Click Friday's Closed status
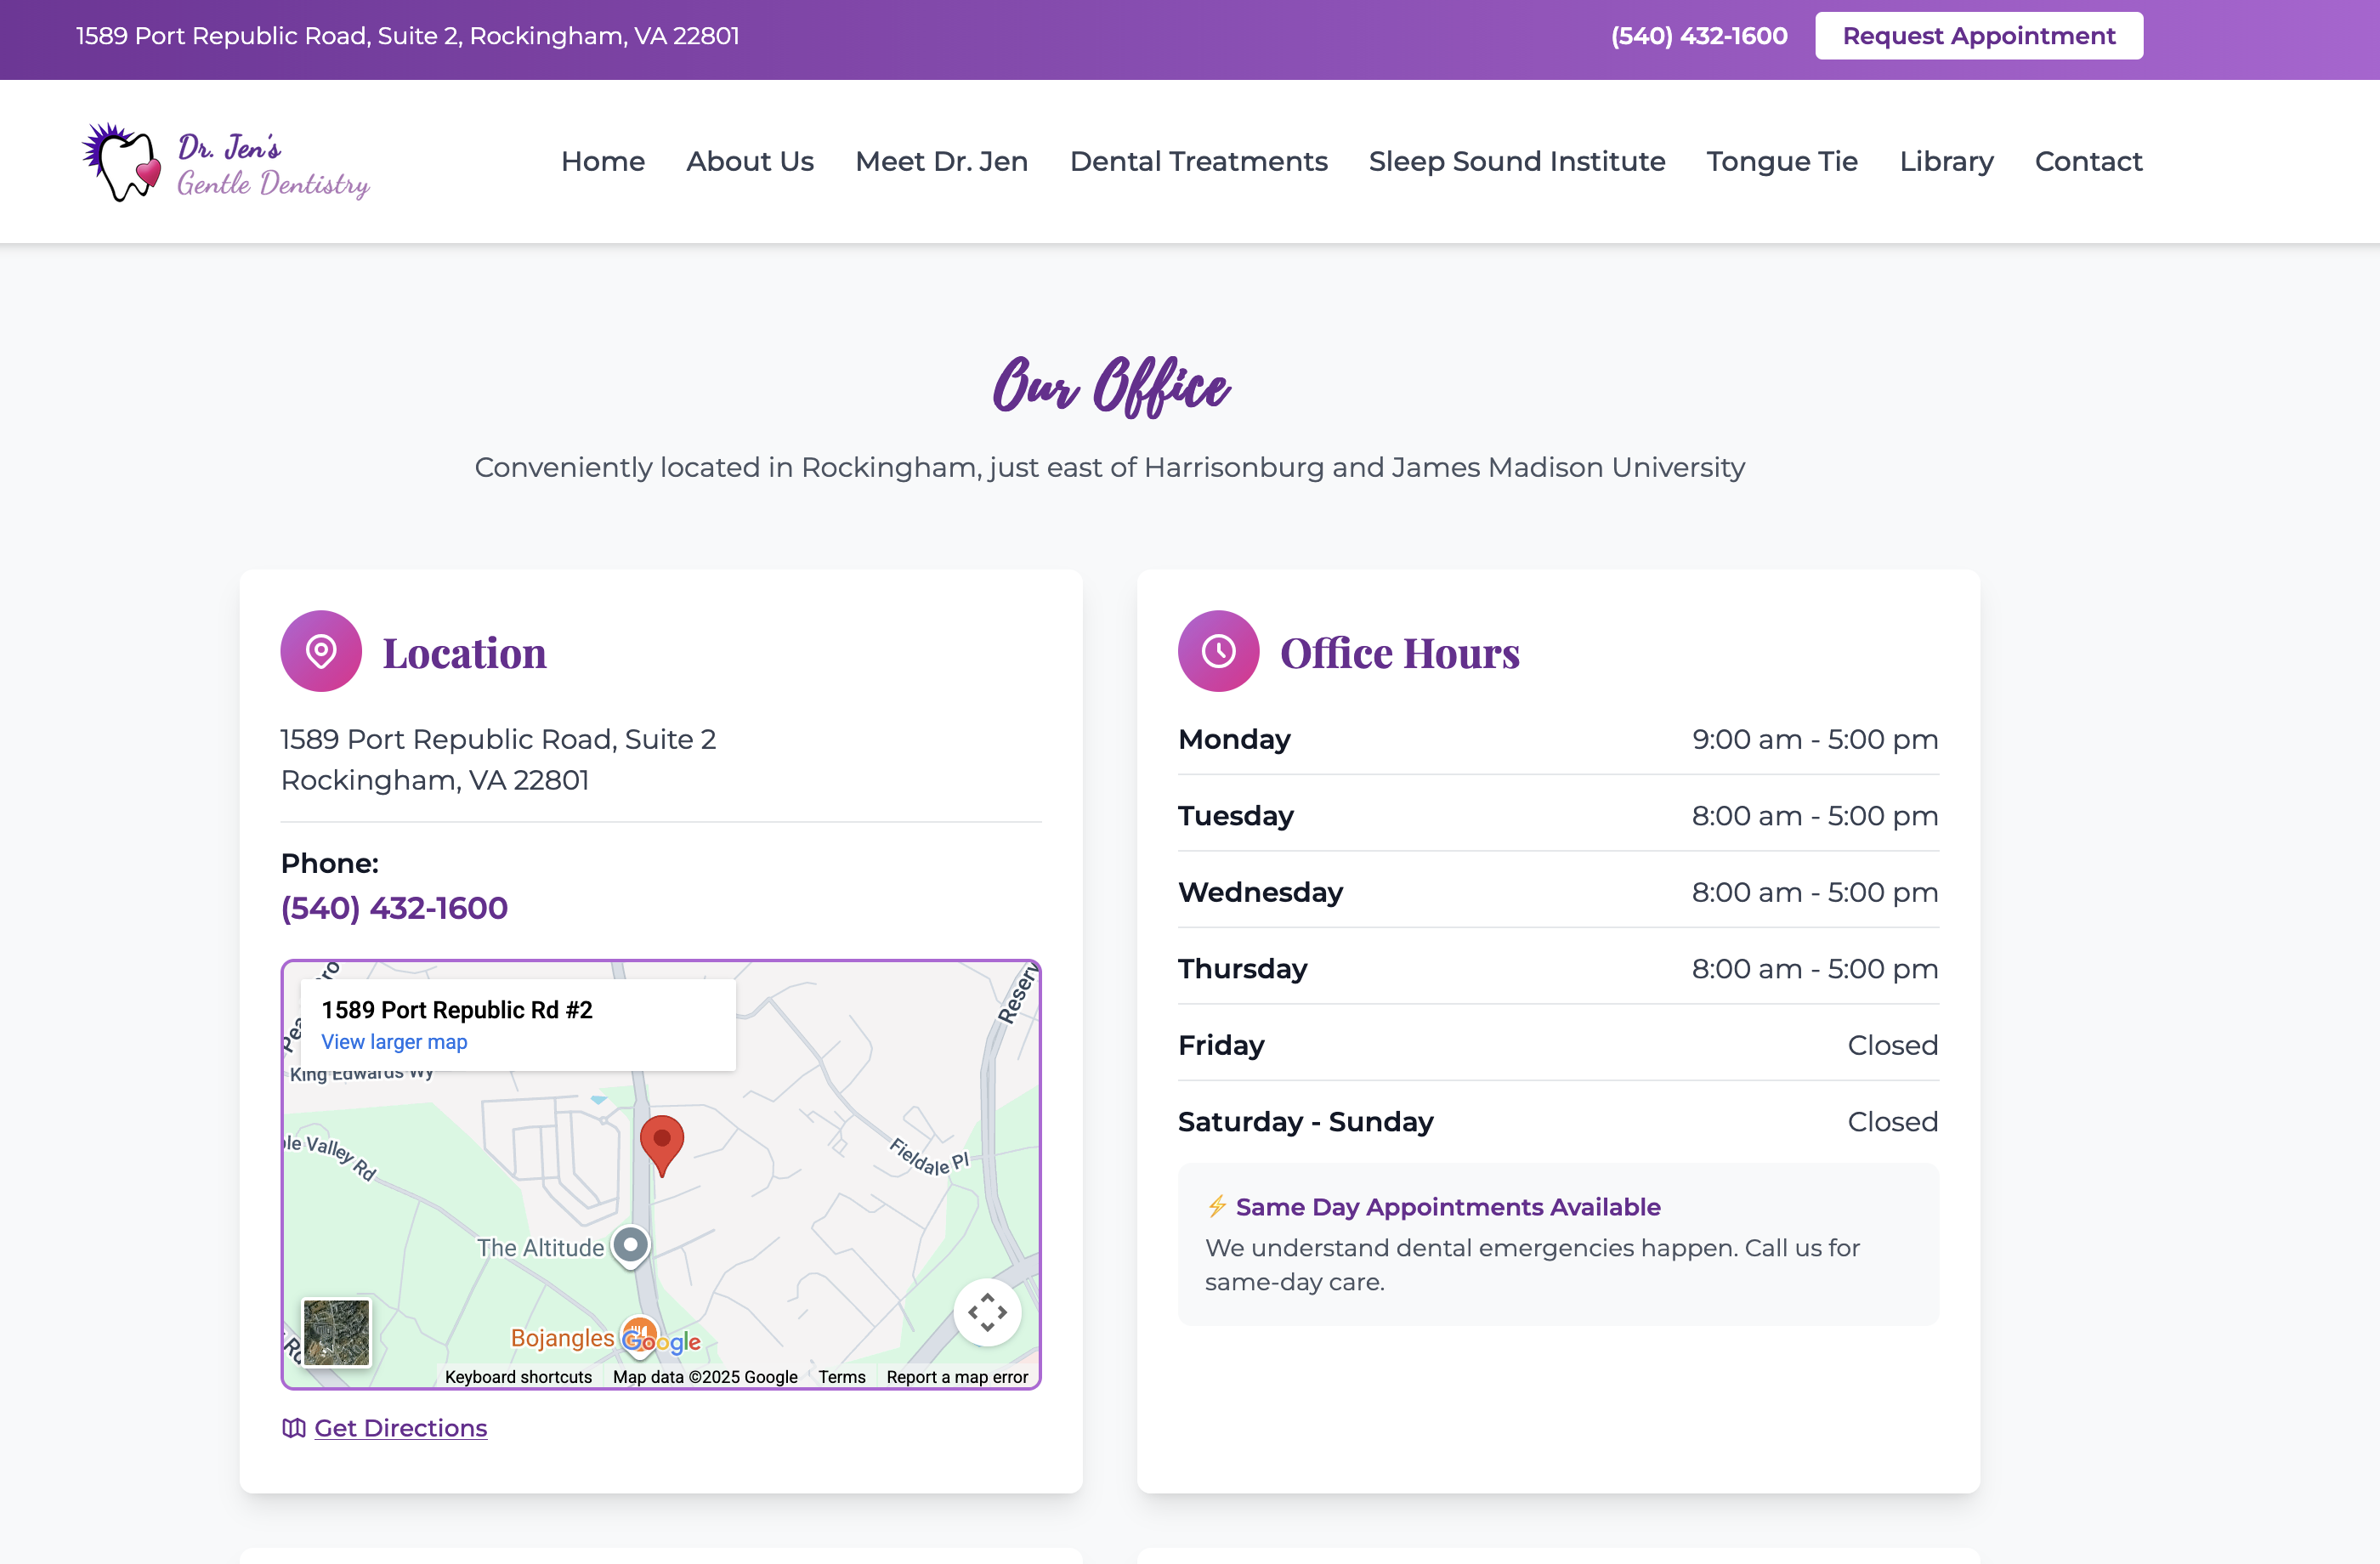The width and height of the screenshot is (2380, 1564). tap(1893, 1045)
